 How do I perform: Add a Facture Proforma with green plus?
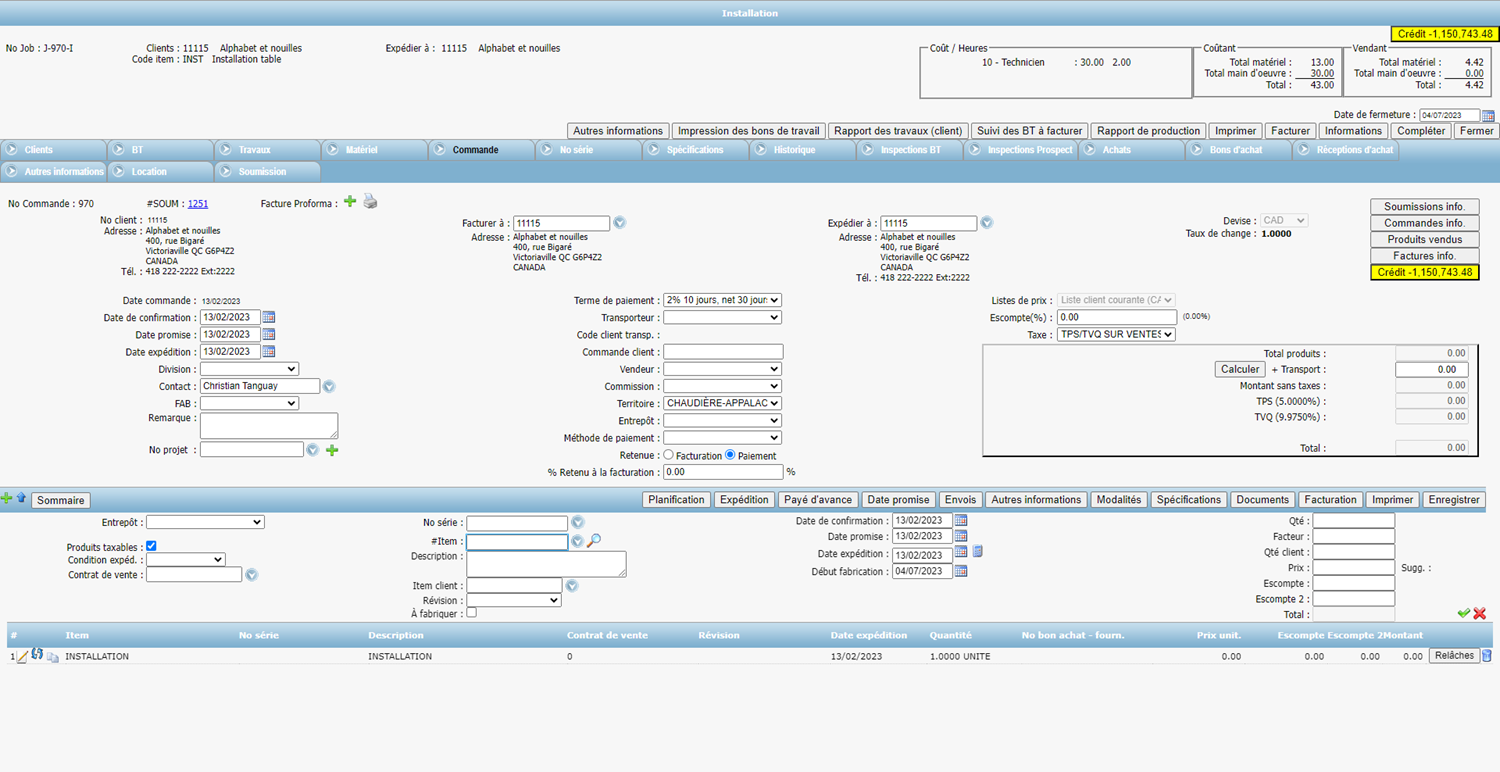click(x=350, y=202)
